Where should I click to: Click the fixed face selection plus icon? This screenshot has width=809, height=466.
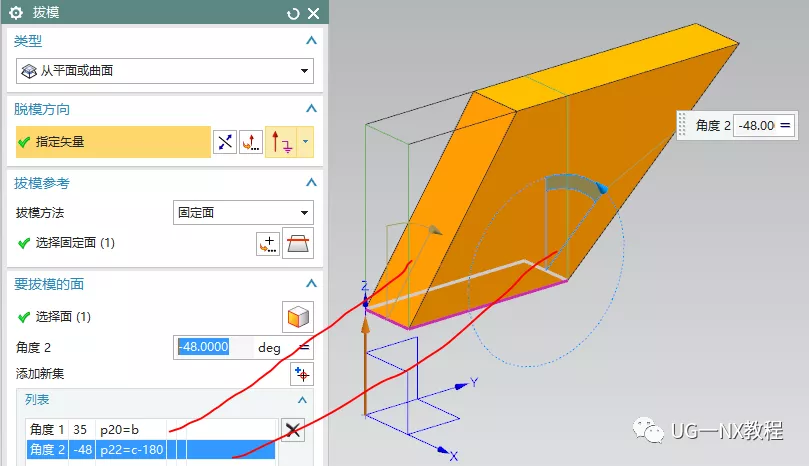[268, 243]
